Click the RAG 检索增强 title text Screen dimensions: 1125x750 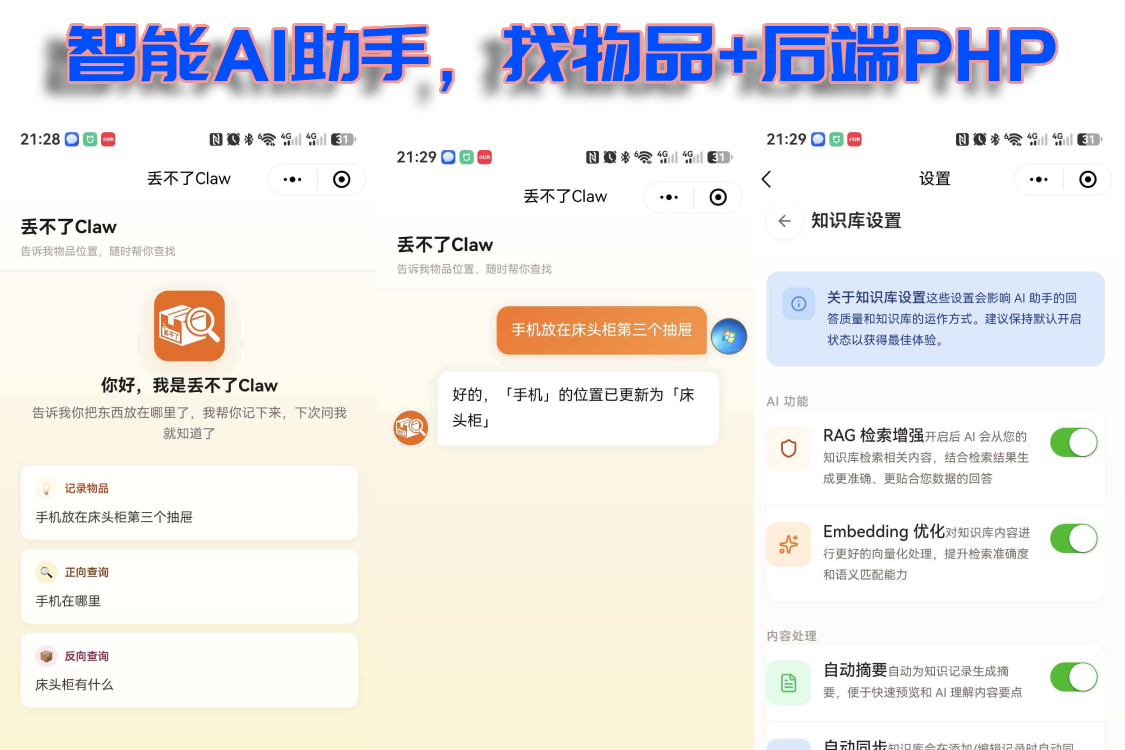[x=873, y=436]
